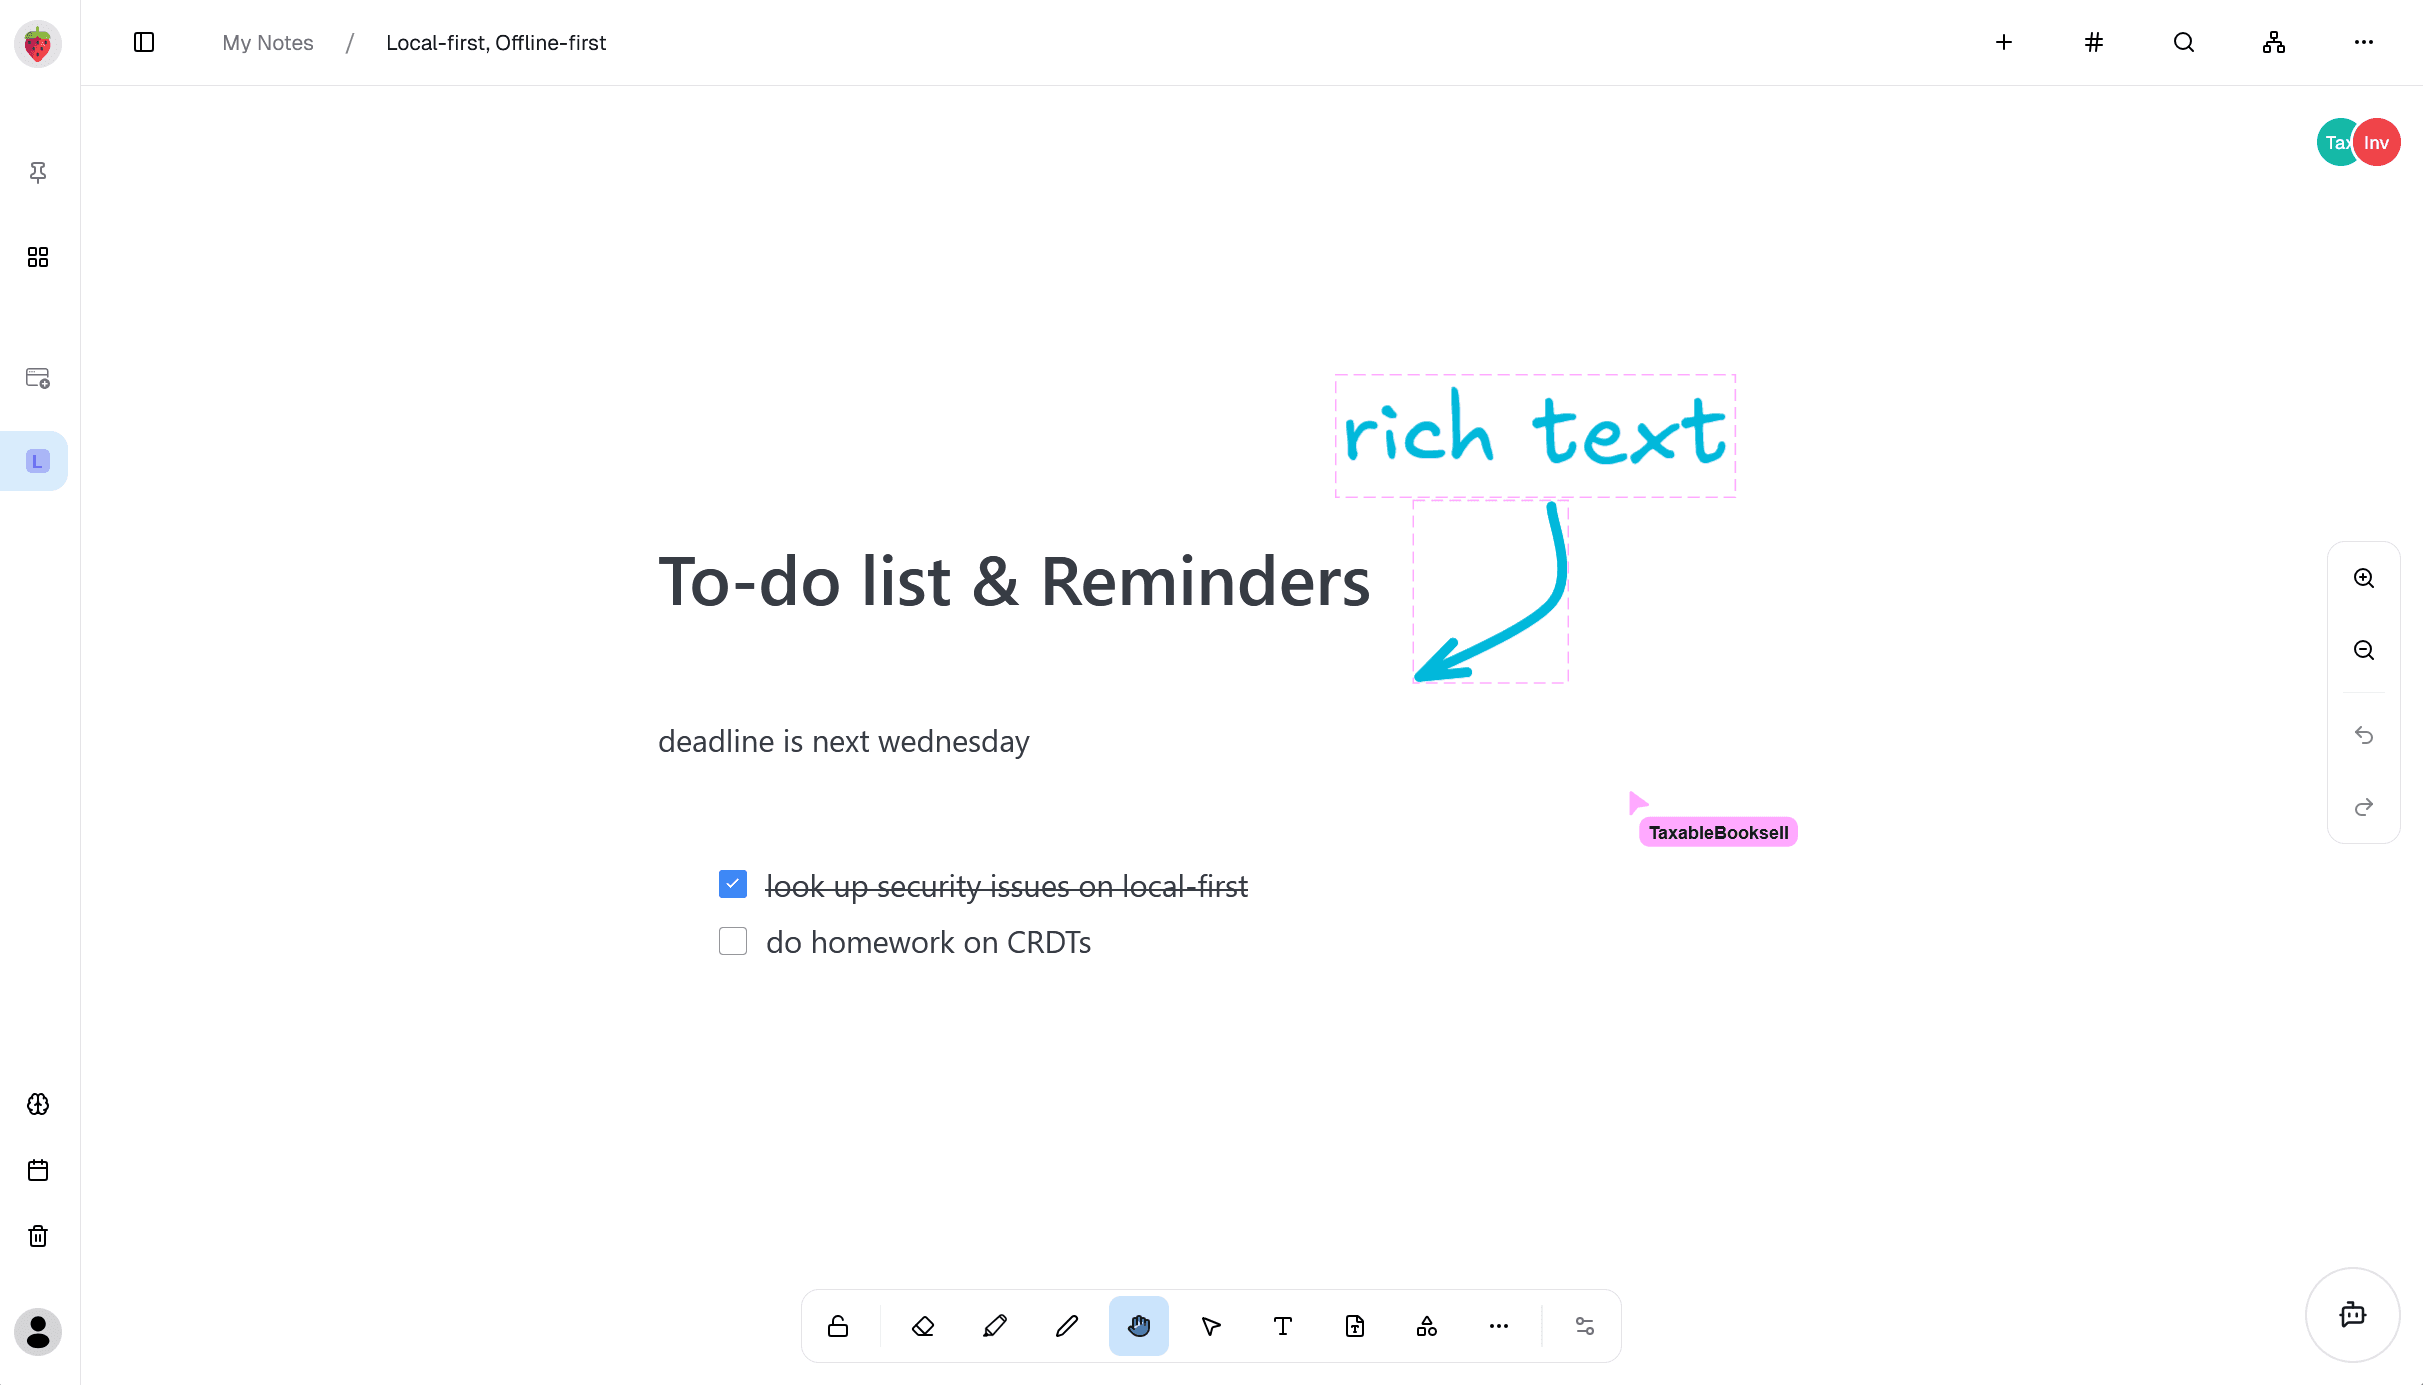
Task: Toggle the canvas lock icon
Action: (x=838, y=1326)
